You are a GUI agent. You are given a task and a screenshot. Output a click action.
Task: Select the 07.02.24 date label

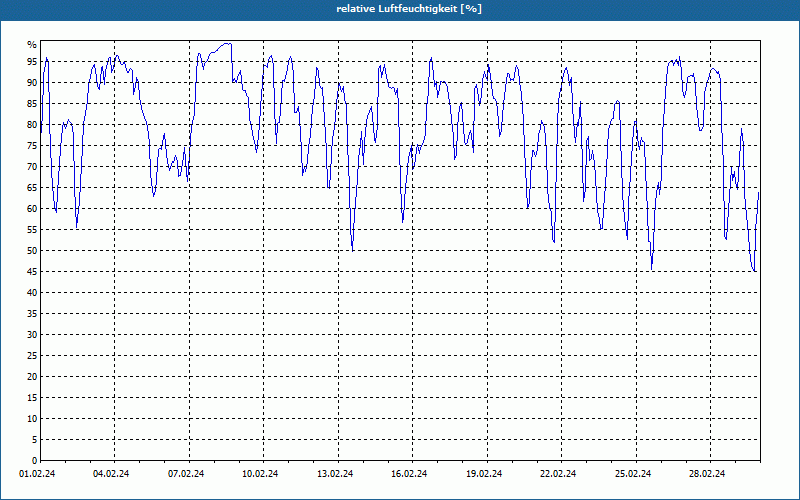click(x=186, y=474)
